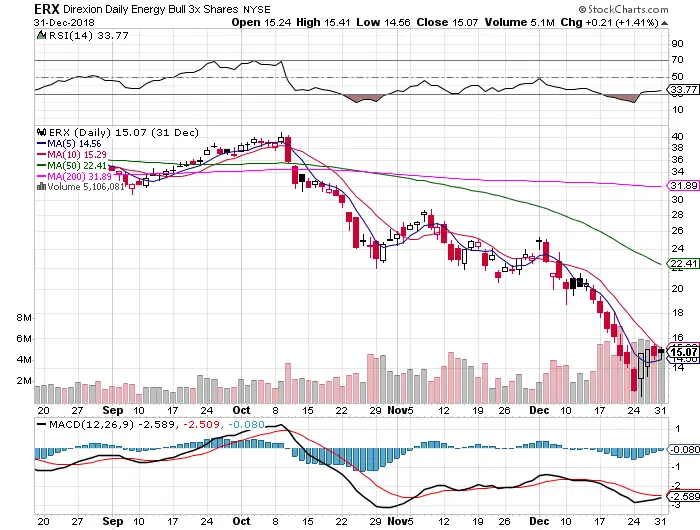Select the Direxion Daily Energy Bull 3x Shares title

[x=151, y=9]
